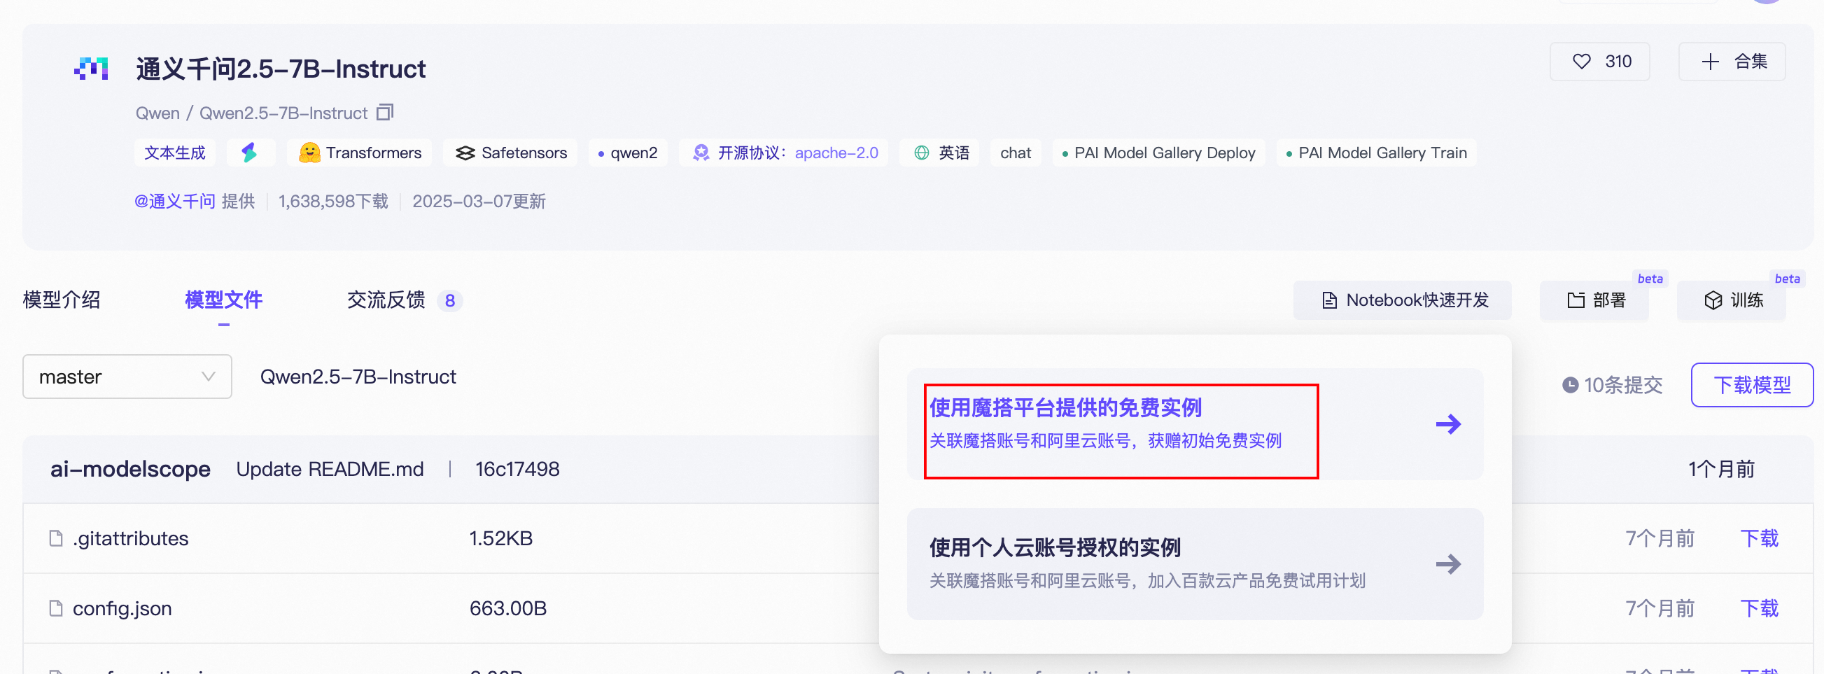1824x674 pixels.
Task: Click the ai-modelscope committer name
Action: click(x=131, y=469)
